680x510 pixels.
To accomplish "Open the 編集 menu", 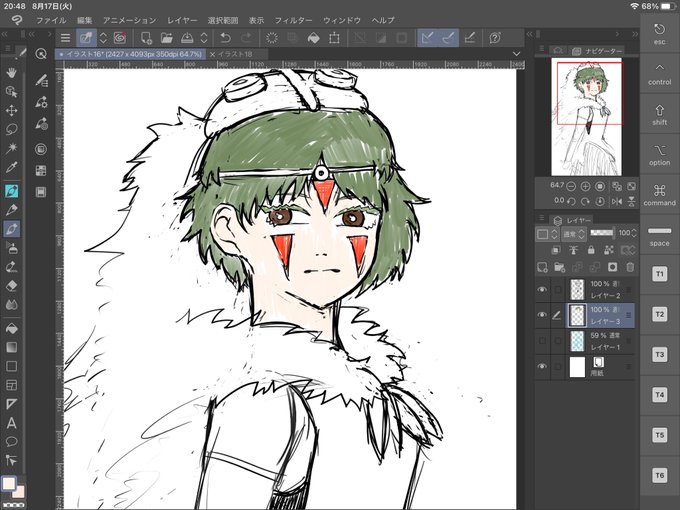I will [85, 20].
